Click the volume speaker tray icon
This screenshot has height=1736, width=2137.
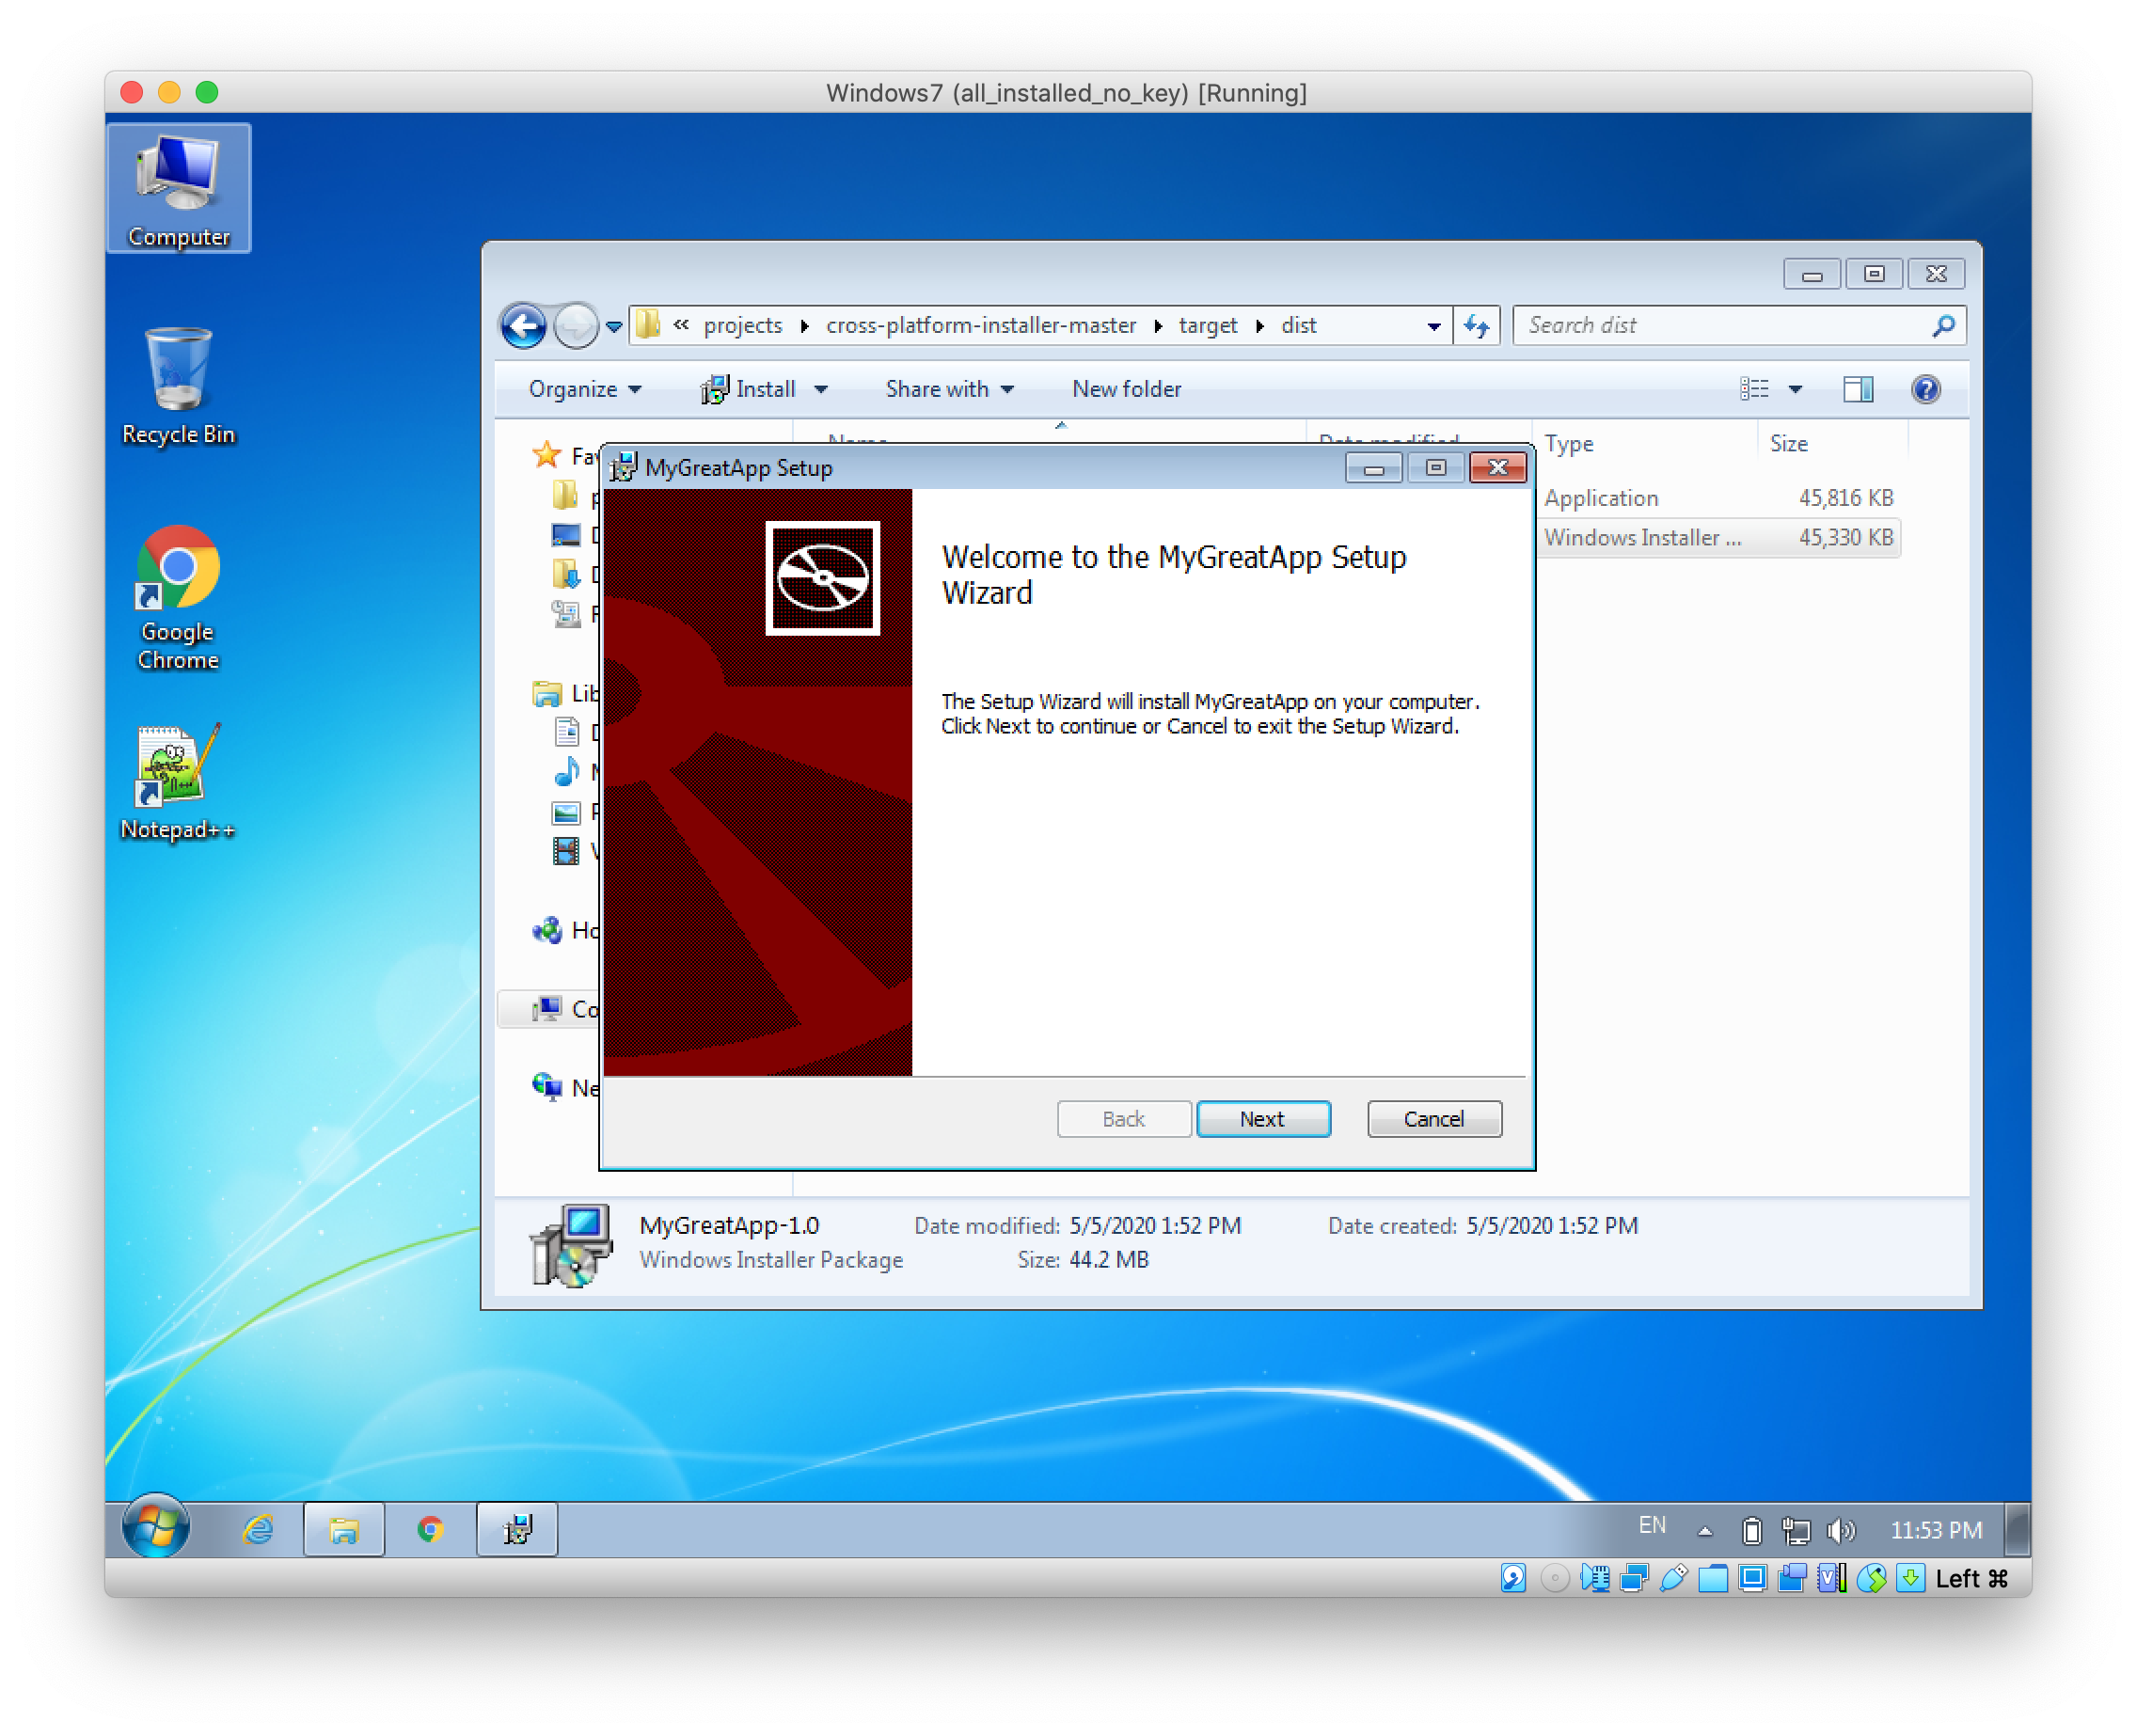tap(1839, 1530)
